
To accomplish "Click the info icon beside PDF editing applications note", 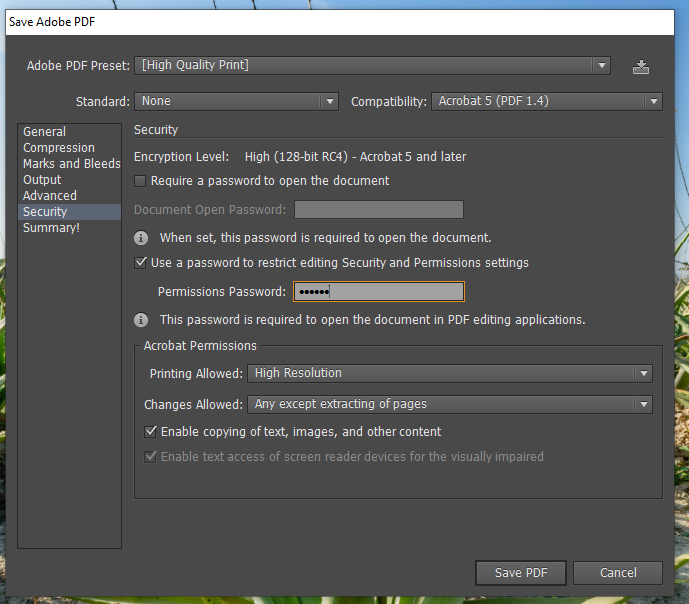I will click(141, 320).
